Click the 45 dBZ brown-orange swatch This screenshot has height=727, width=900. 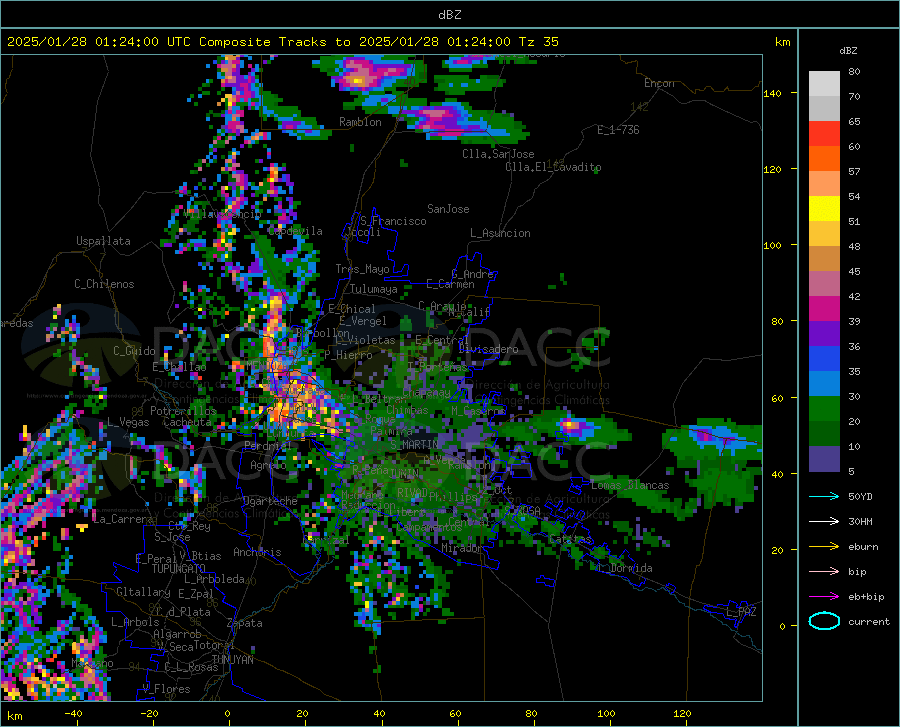coord(824,259)
